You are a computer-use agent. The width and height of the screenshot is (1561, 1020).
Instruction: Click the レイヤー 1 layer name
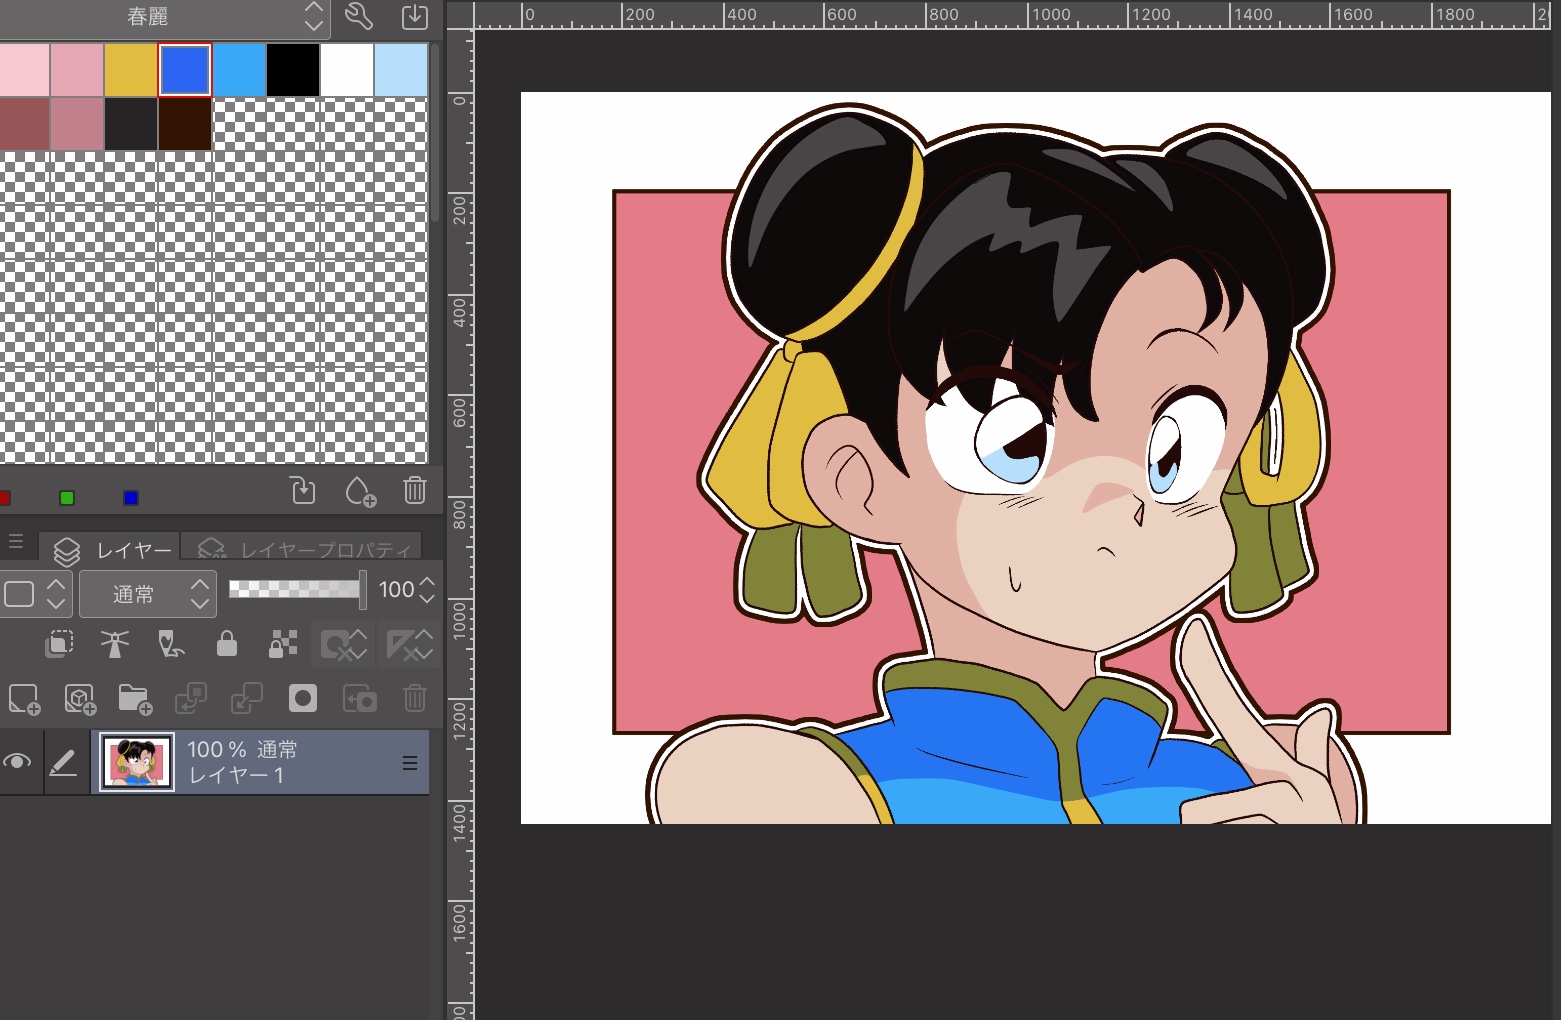pos(237,775)
